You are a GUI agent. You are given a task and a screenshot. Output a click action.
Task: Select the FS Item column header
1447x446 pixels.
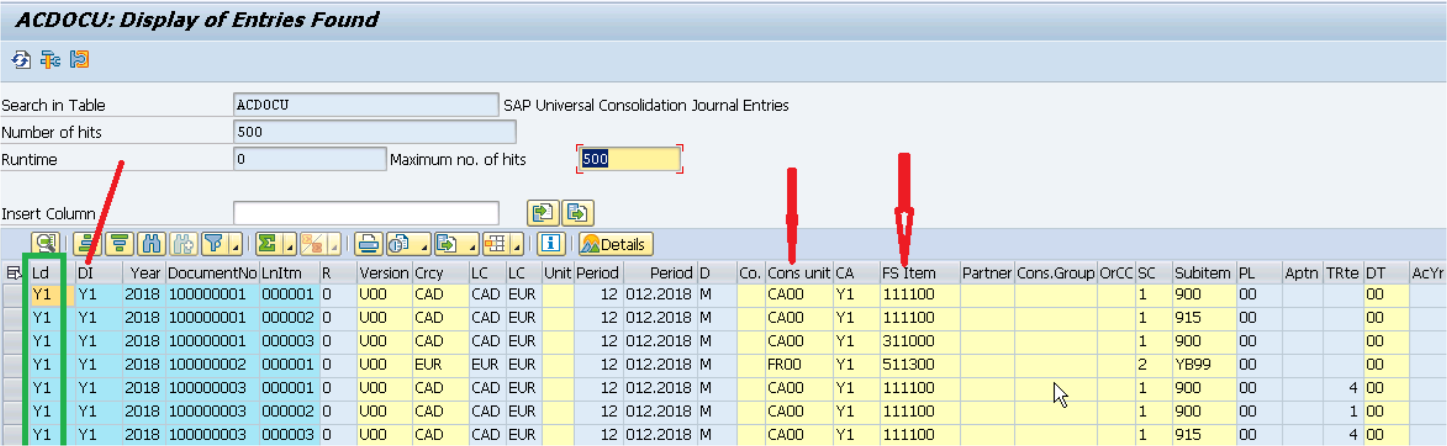pos(908,273)
